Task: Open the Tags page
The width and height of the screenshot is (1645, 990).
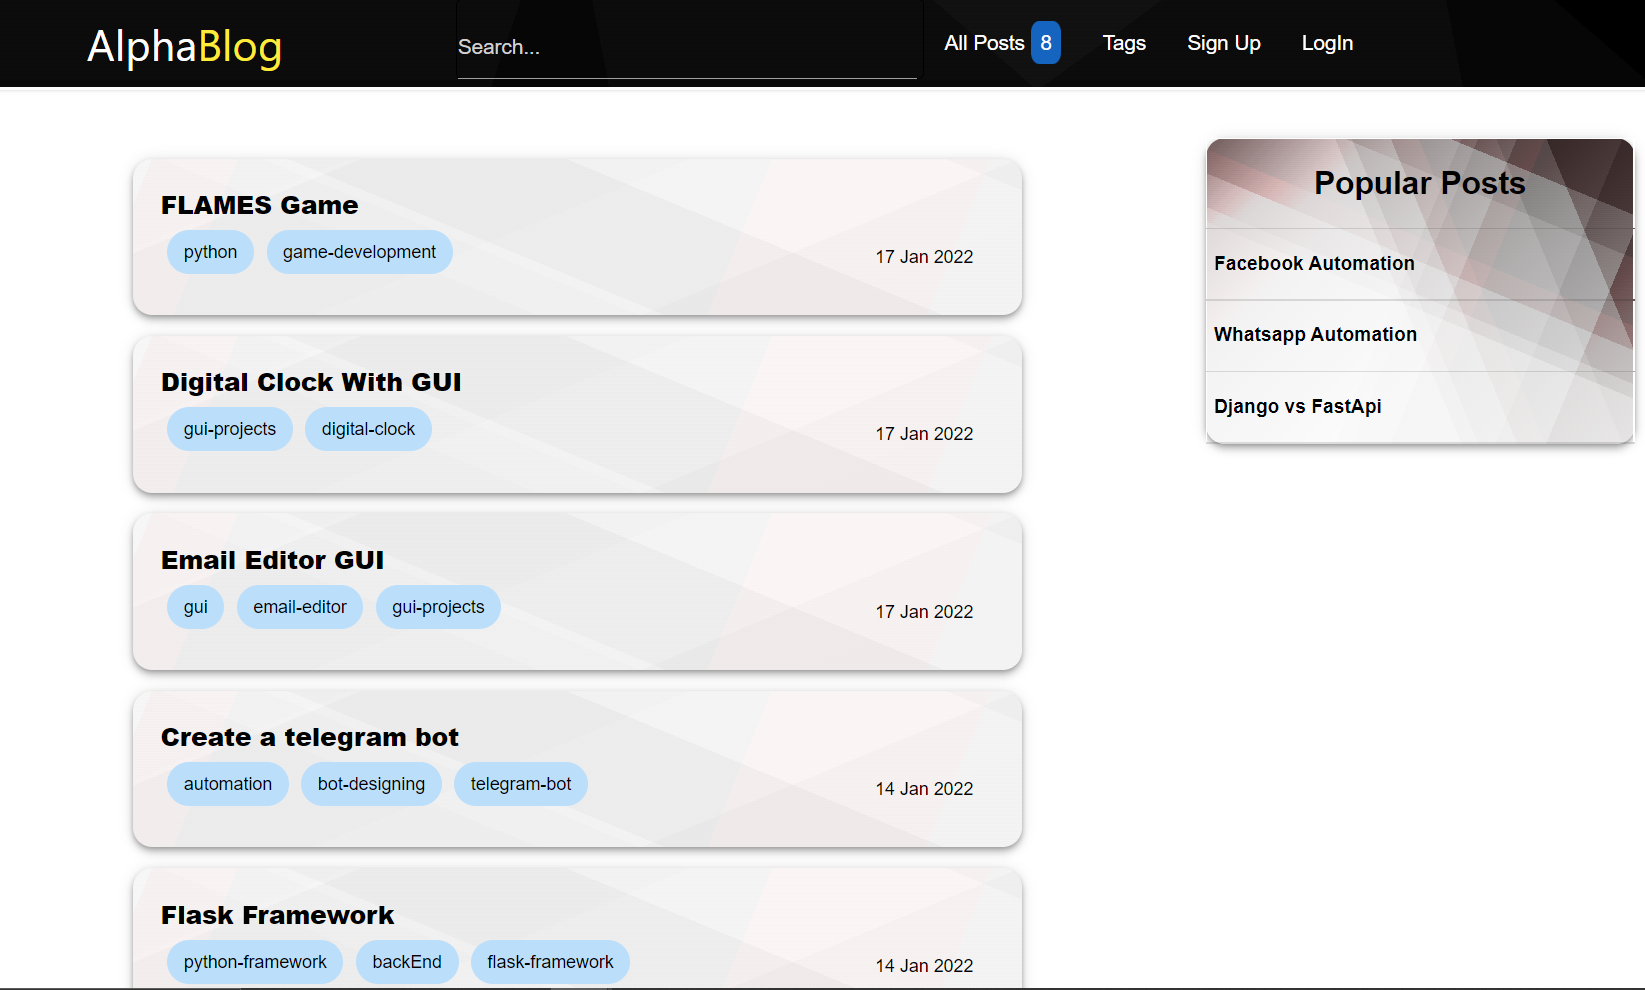Action: pos(1124,43)
